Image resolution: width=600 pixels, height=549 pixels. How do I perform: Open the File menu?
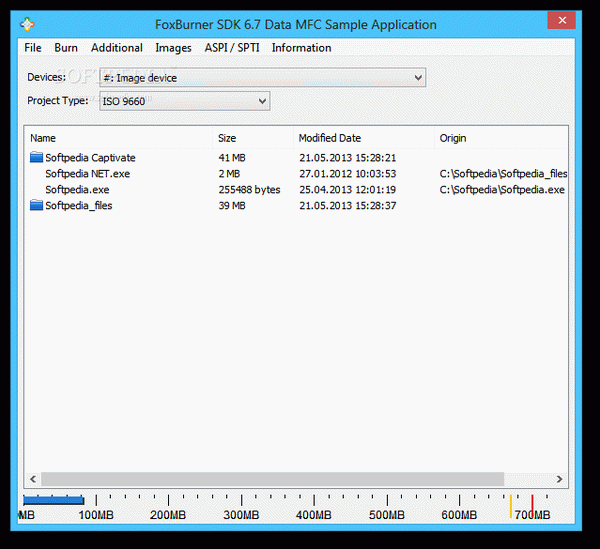click(33, 48)
